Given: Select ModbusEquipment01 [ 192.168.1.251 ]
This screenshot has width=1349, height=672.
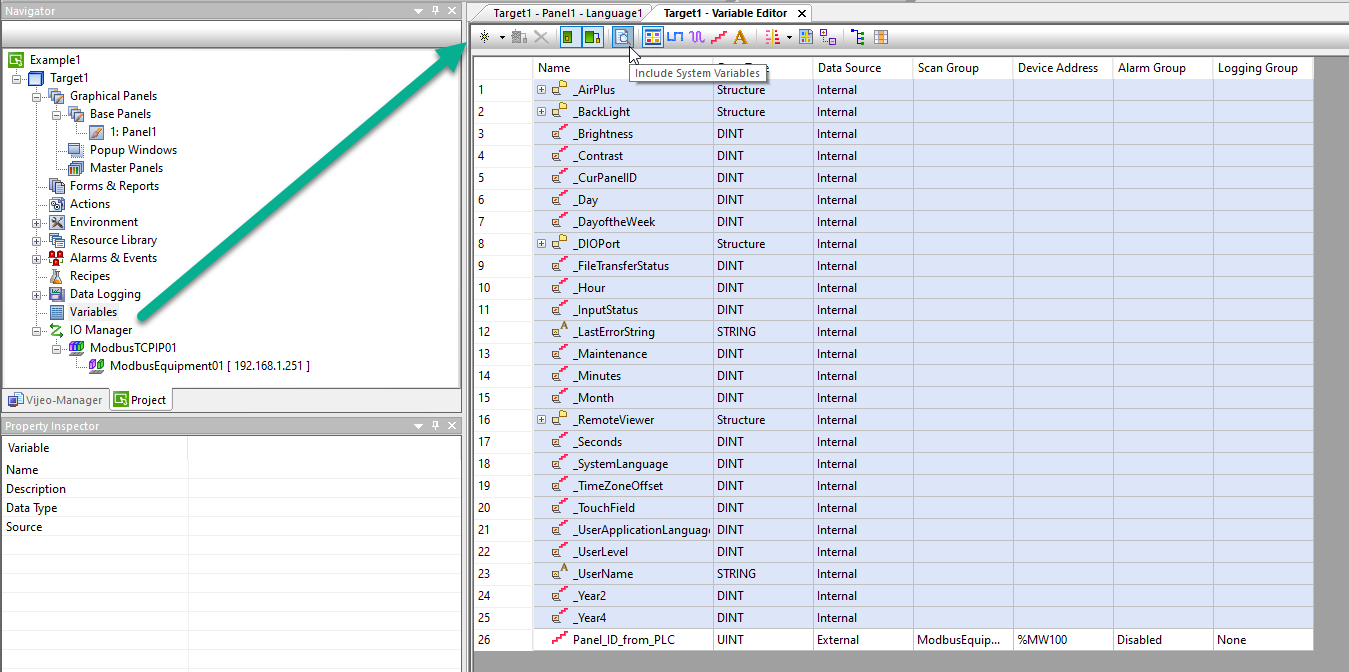Looking at the screenshot, I should click(210, 366).
